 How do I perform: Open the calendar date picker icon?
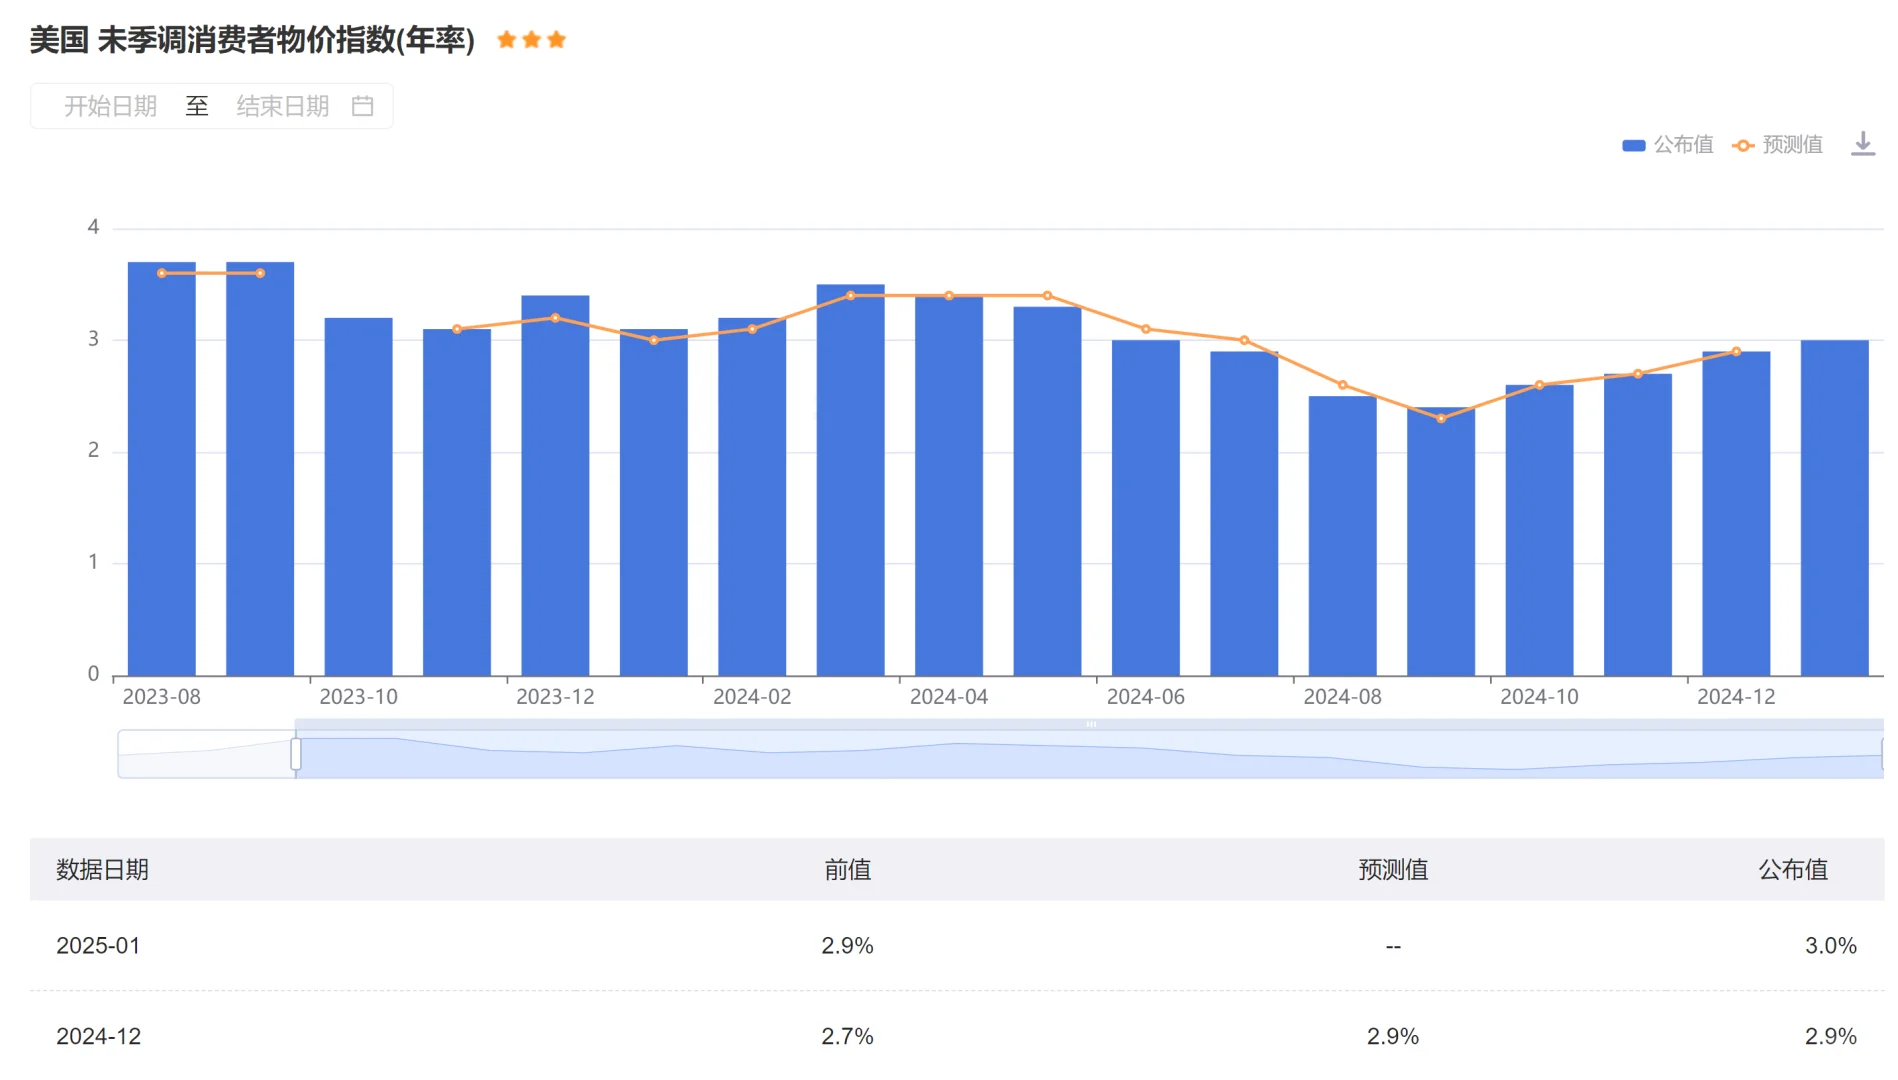[363, 106]
